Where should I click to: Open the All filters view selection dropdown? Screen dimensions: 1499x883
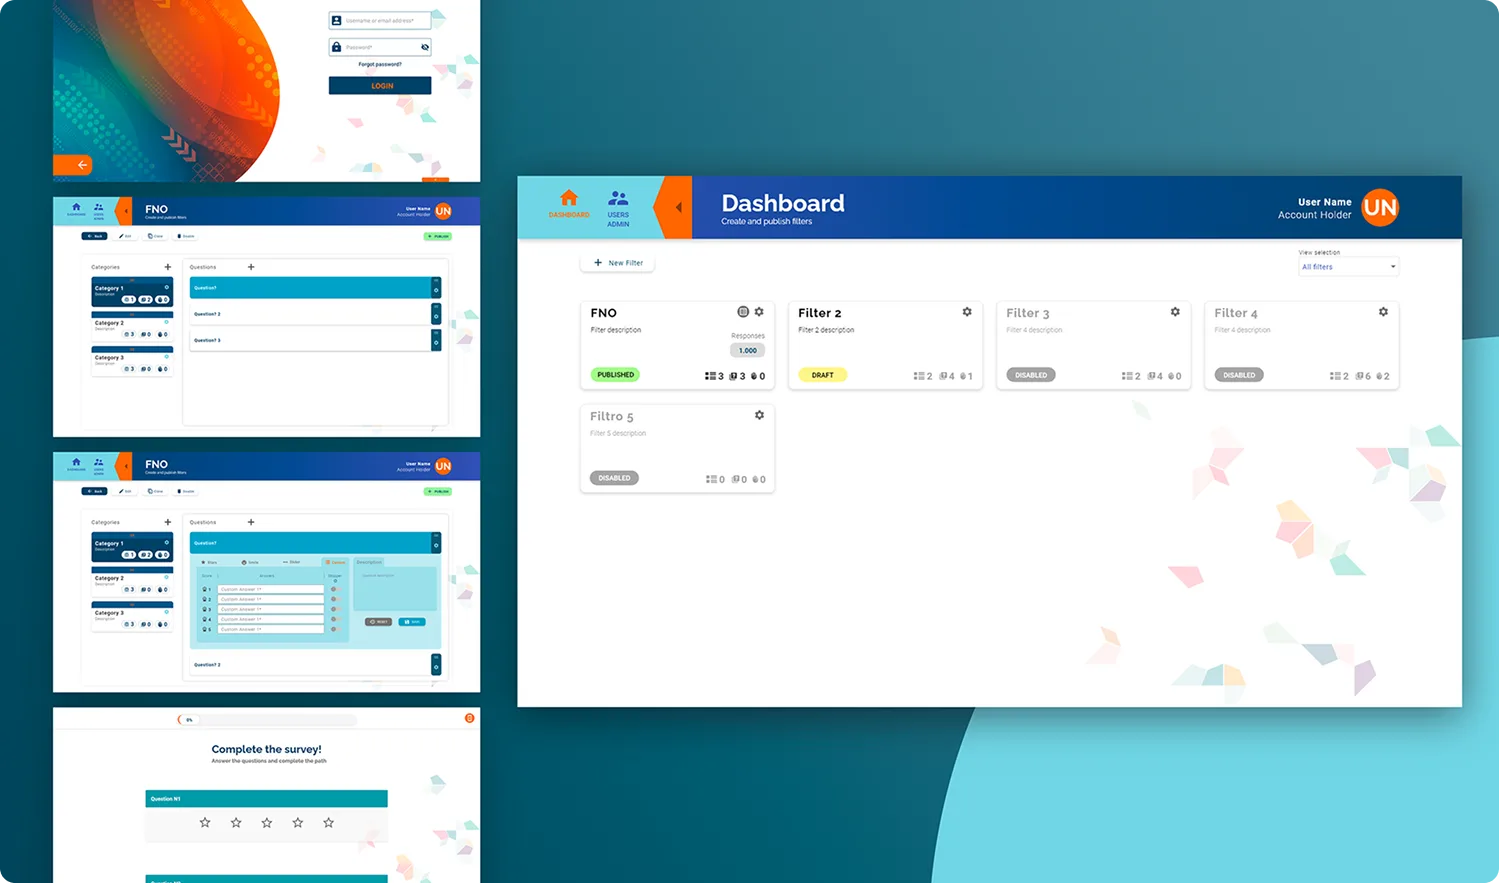point(1348,267)
